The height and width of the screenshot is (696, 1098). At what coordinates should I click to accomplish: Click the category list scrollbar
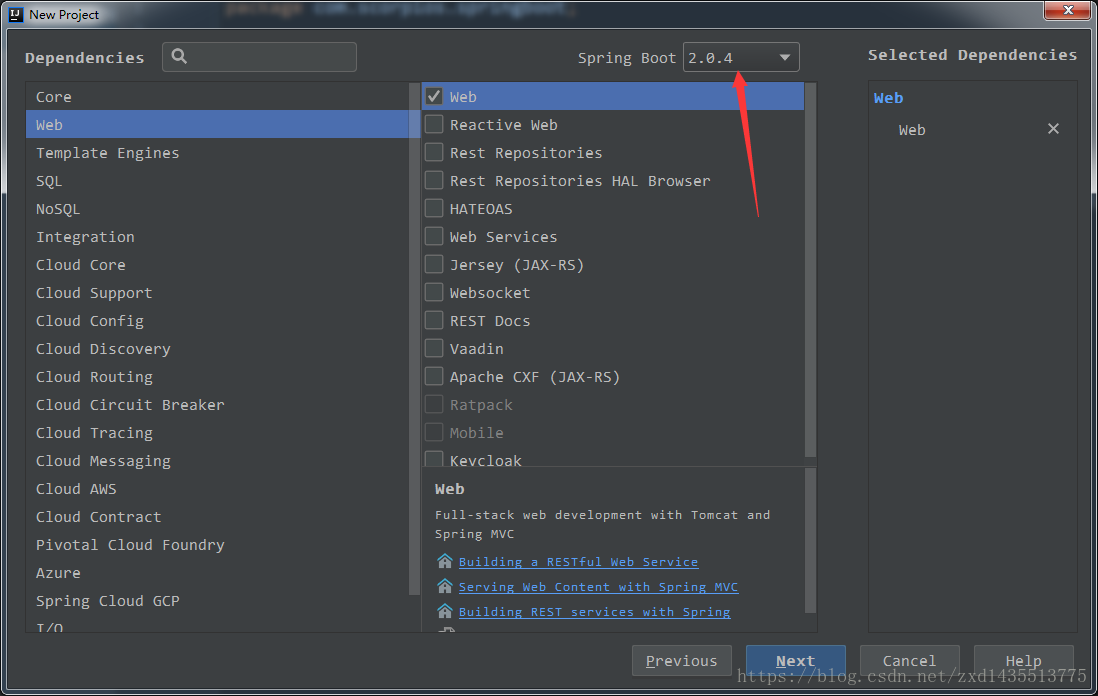pos(414,340)
